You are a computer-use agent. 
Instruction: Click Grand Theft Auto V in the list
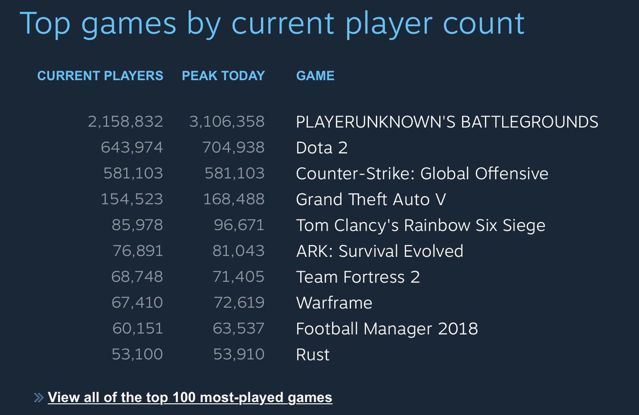pyautogui.click(x=371, y=199)
